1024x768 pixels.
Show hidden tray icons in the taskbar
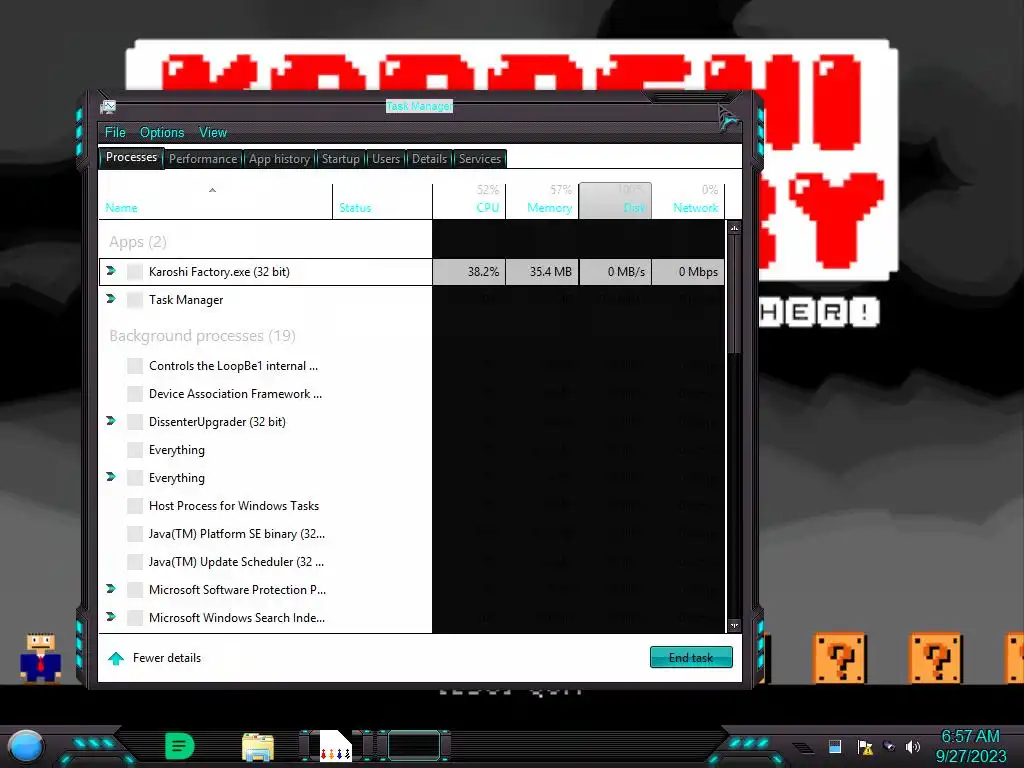tap(803, 748)
